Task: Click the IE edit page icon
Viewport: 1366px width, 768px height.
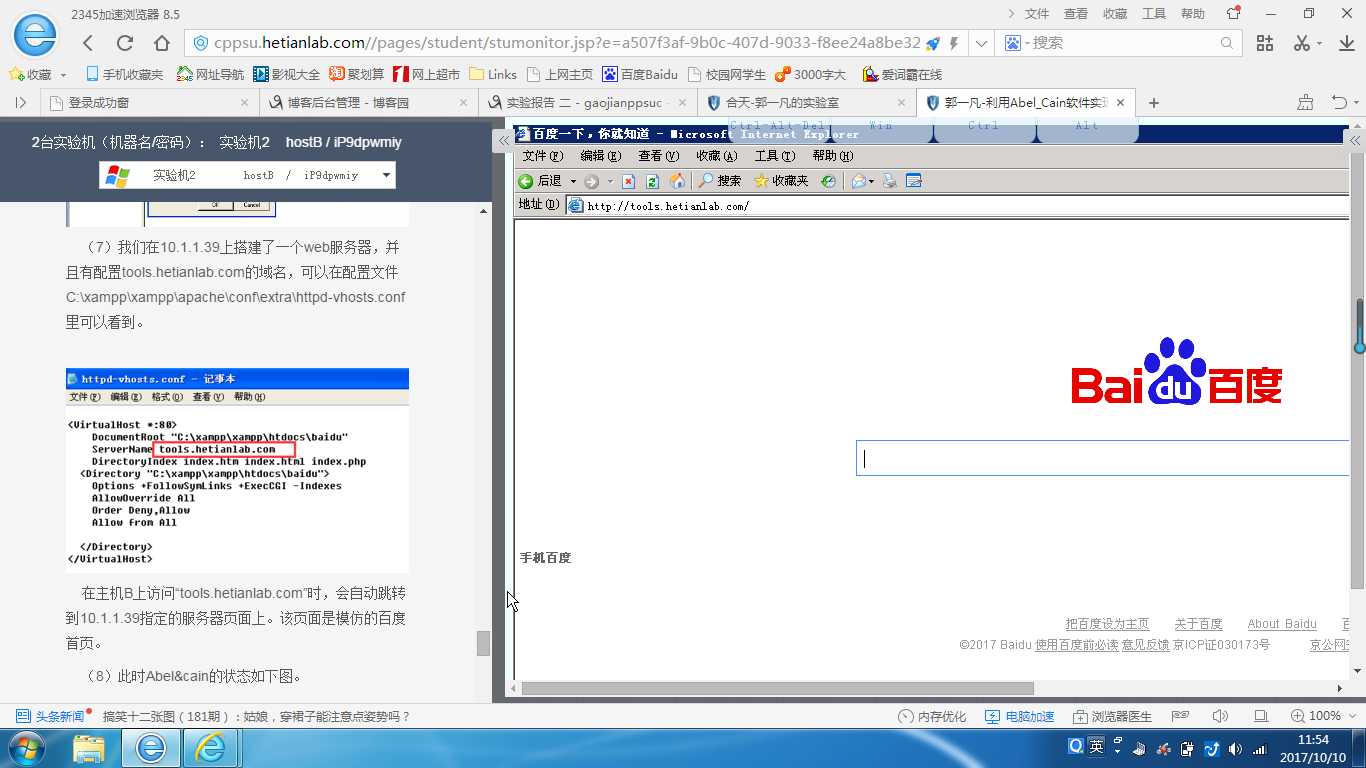Action: click(913, 181)
